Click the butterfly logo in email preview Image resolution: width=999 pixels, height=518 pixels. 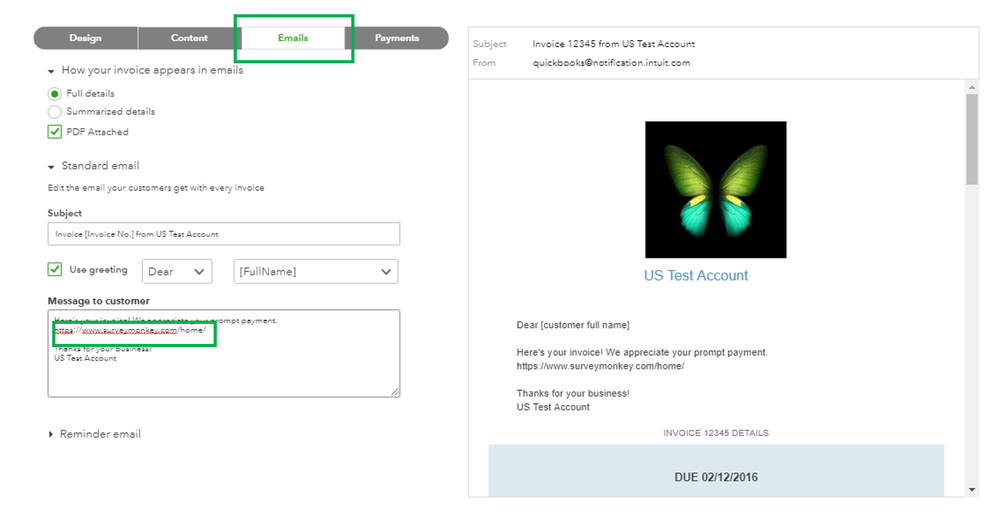(715, 190)
